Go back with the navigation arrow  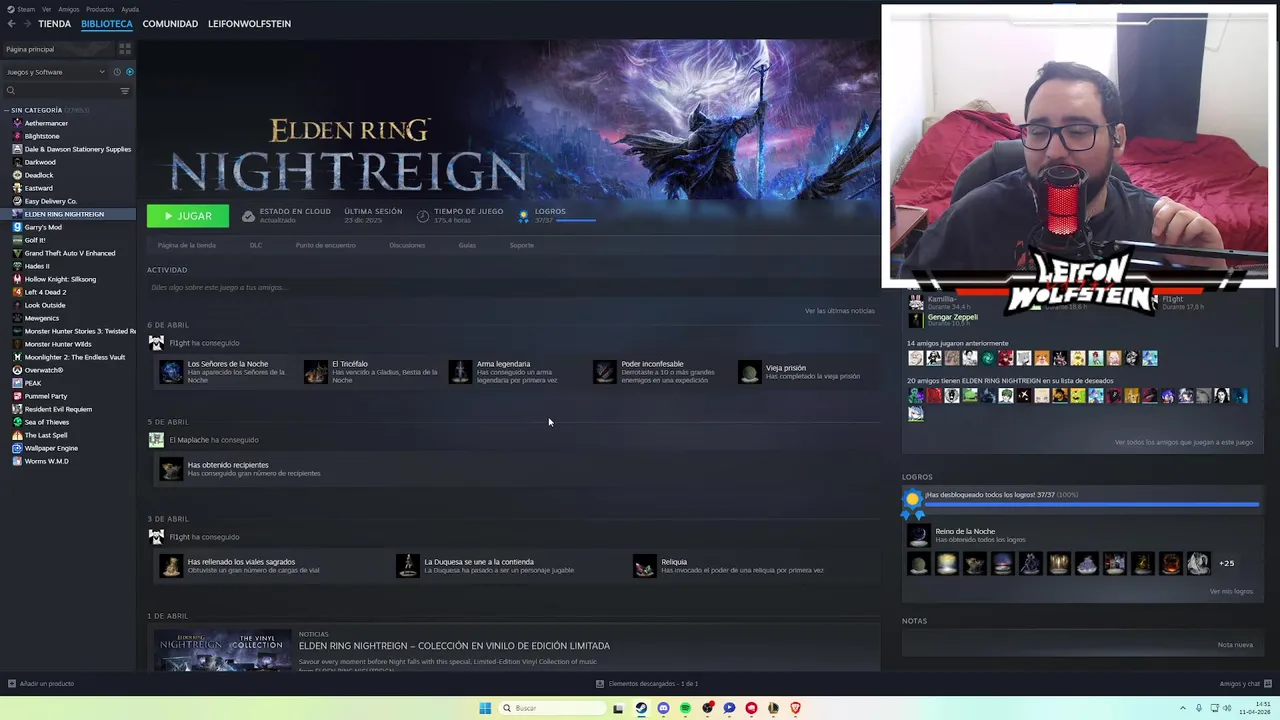pyautogui.click(x=12, y=24)
